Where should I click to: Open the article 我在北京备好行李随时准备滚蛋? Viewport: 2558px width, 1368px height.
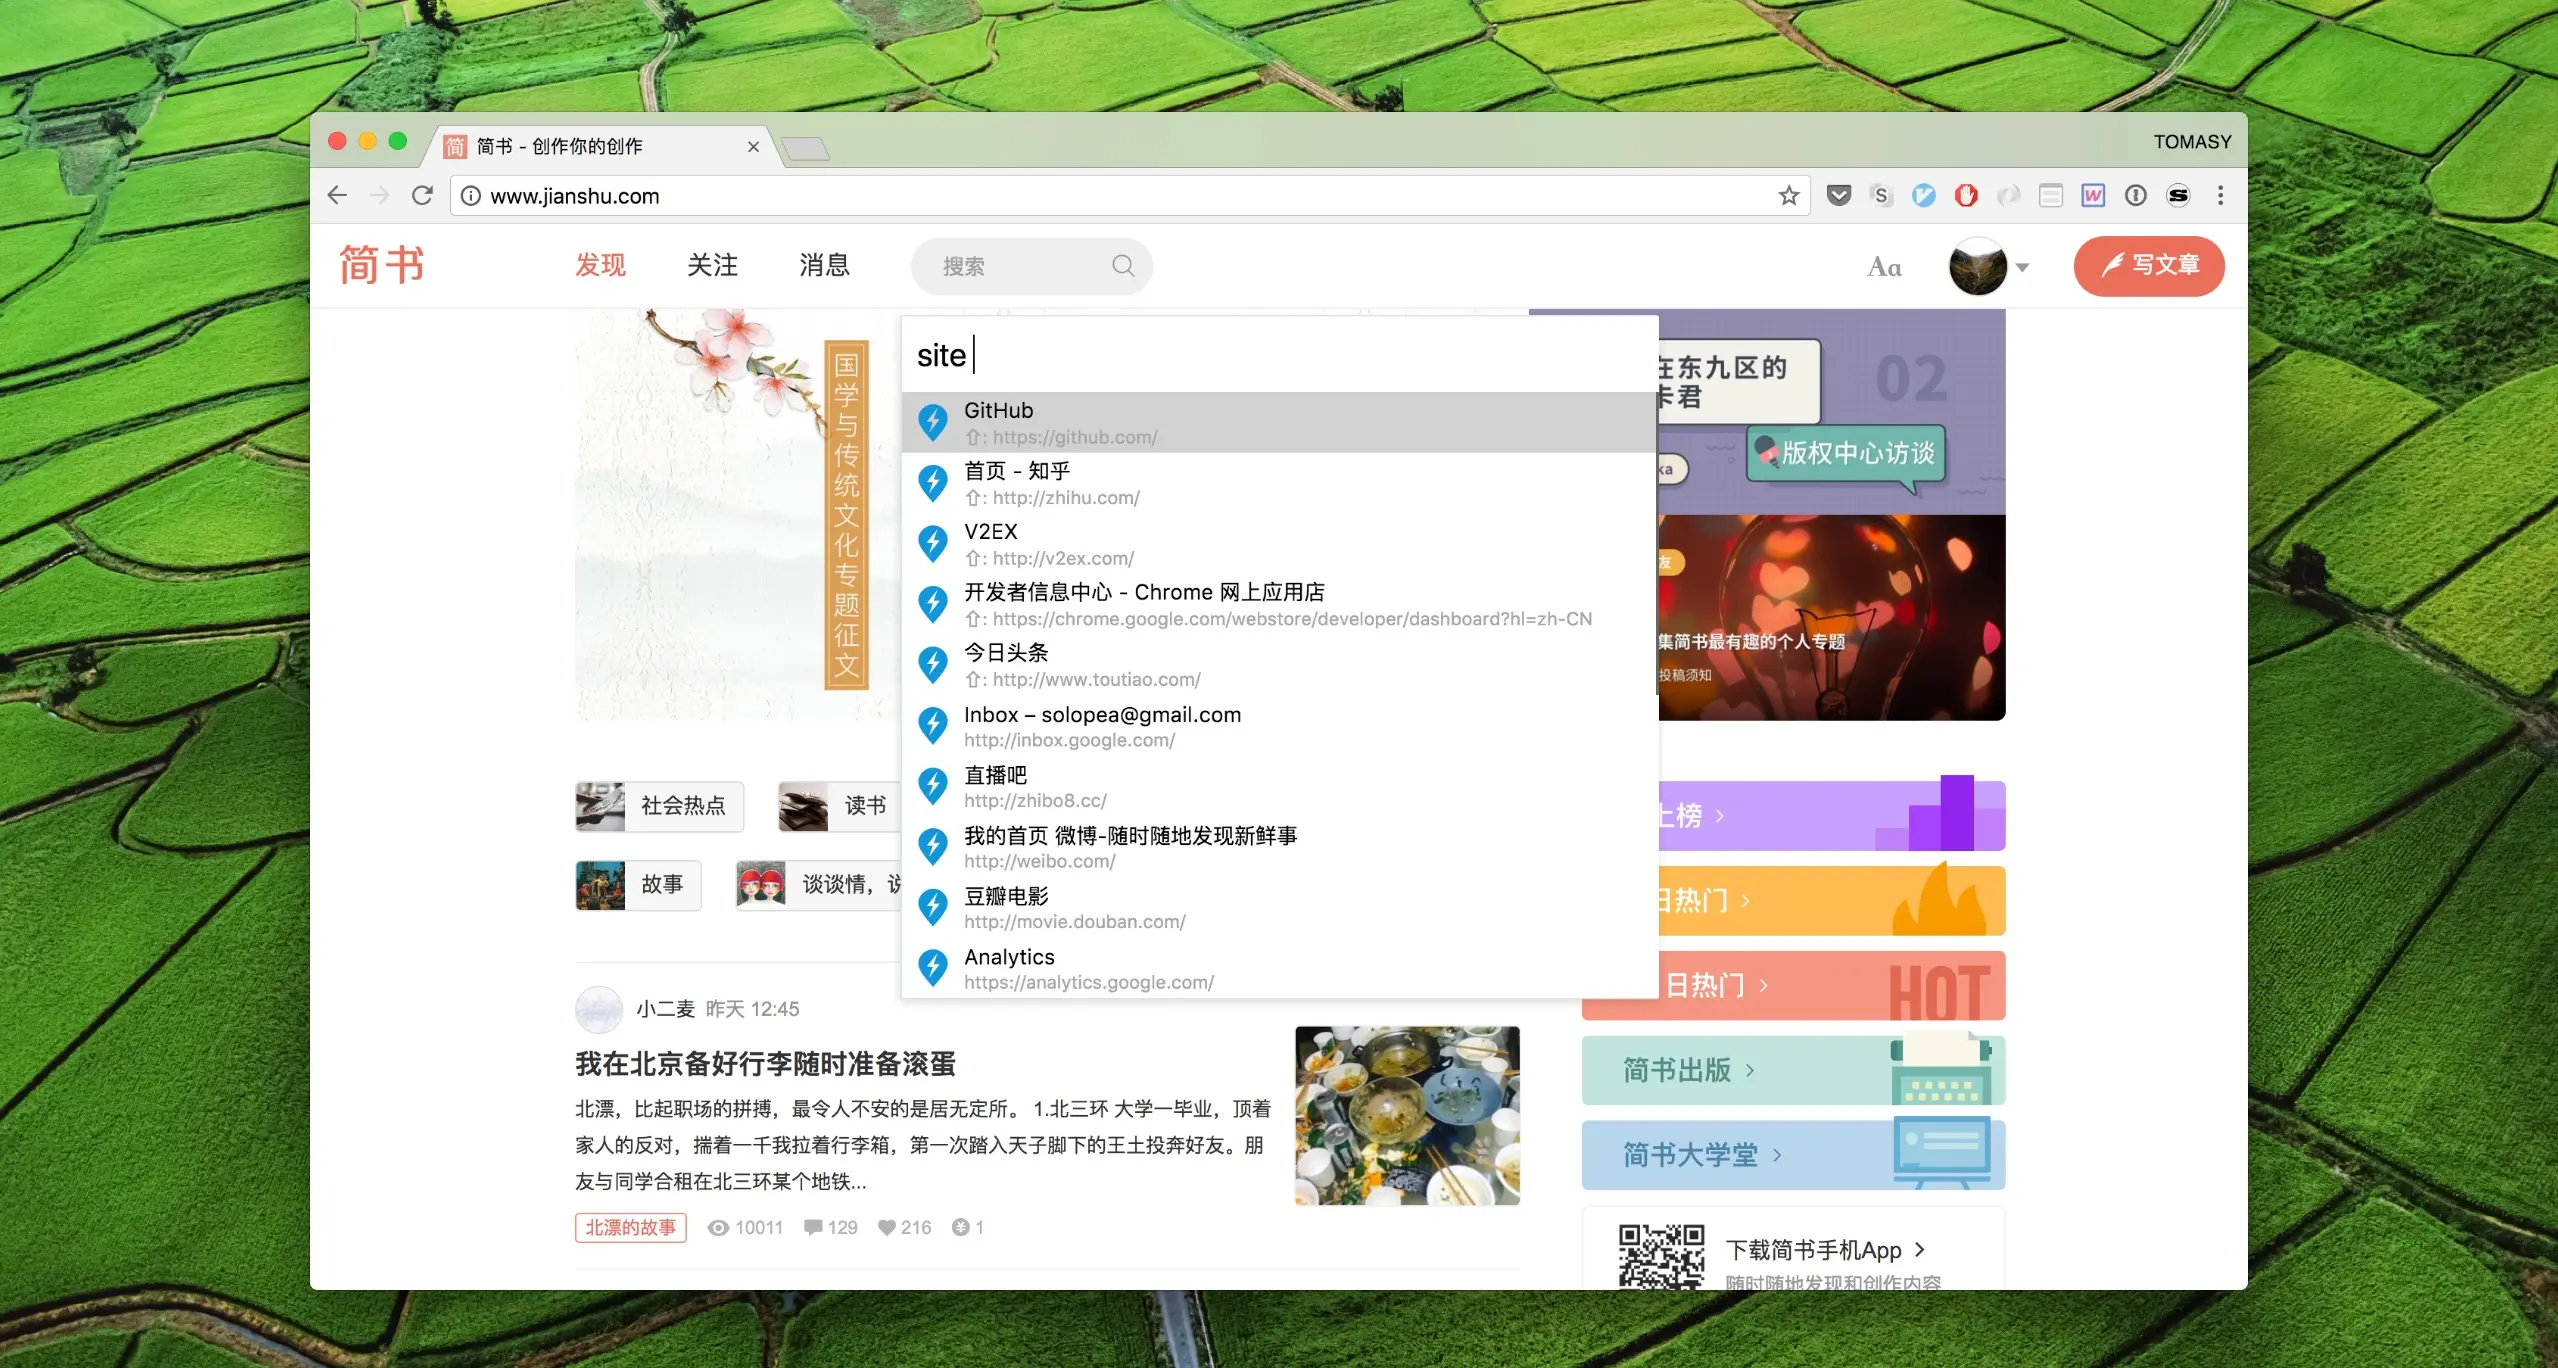click(765, 1064)
